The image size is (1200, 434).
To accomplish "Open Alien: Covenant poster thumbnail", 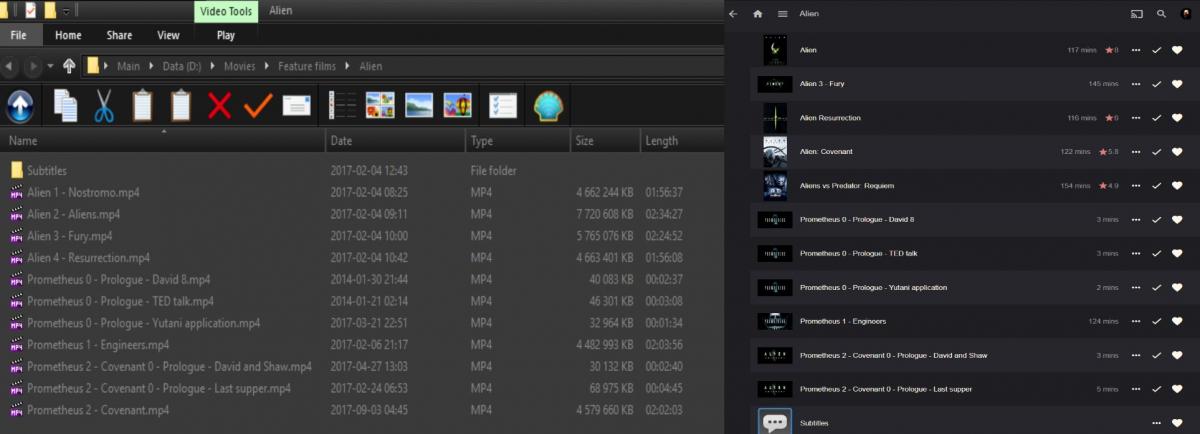I will (774, 152).
